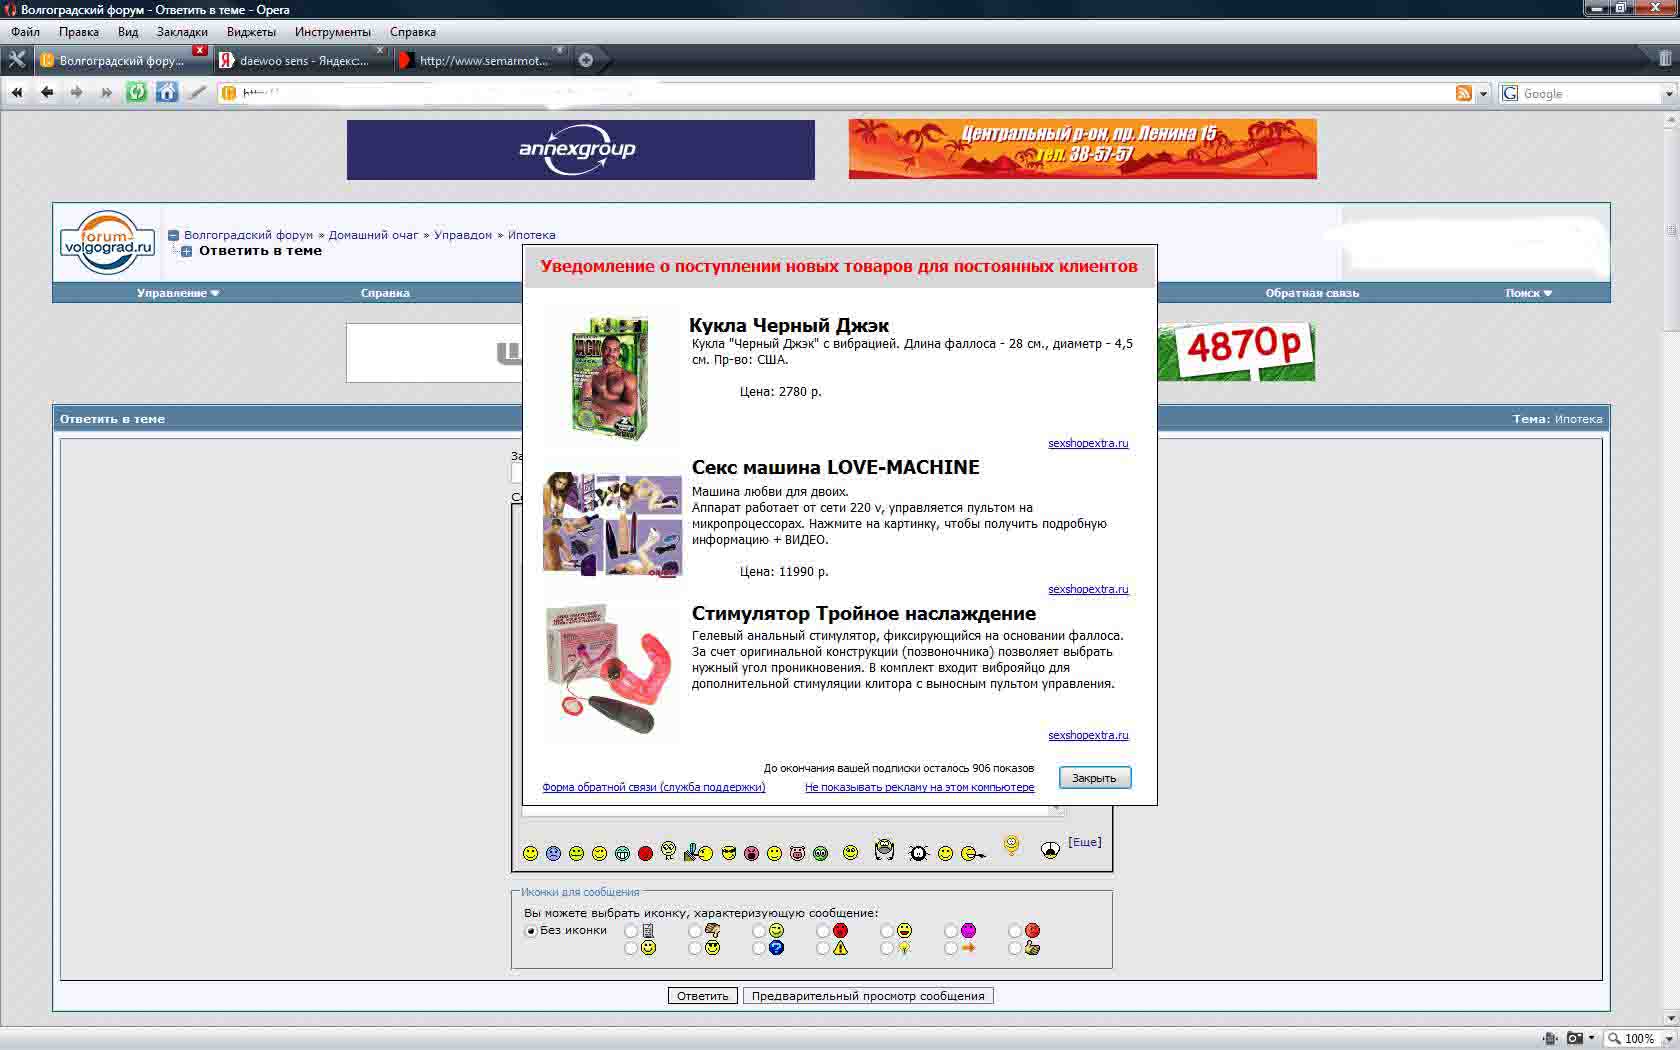Open the closed tabs trash icon
This screenshot has width=1680, height=1050.
[1665, 59]
